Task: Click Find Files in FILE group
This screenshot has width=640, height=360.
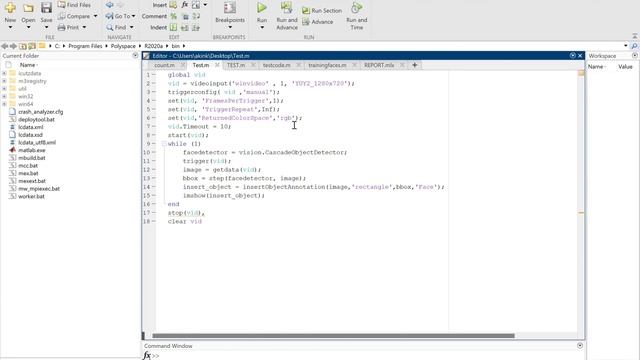Action: [74, 5]
